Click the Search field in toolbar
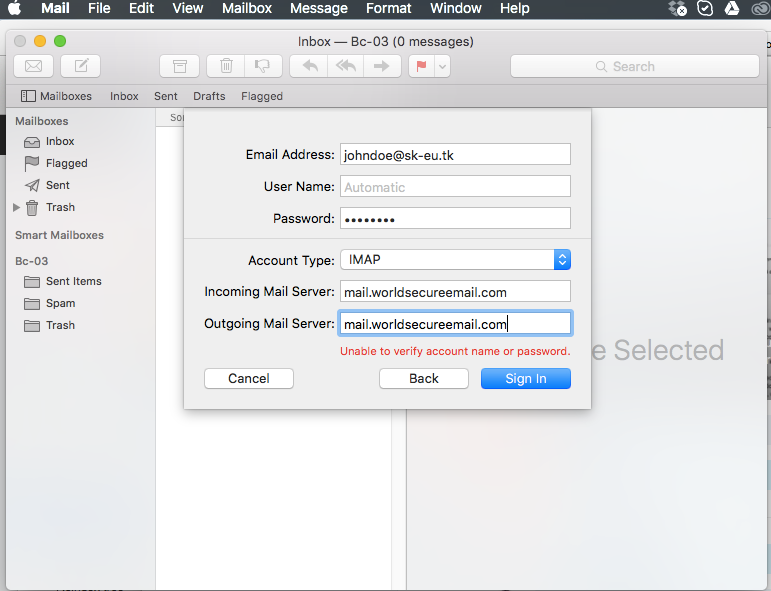Screen dimensions: 771x591 [x=635, y=66]
